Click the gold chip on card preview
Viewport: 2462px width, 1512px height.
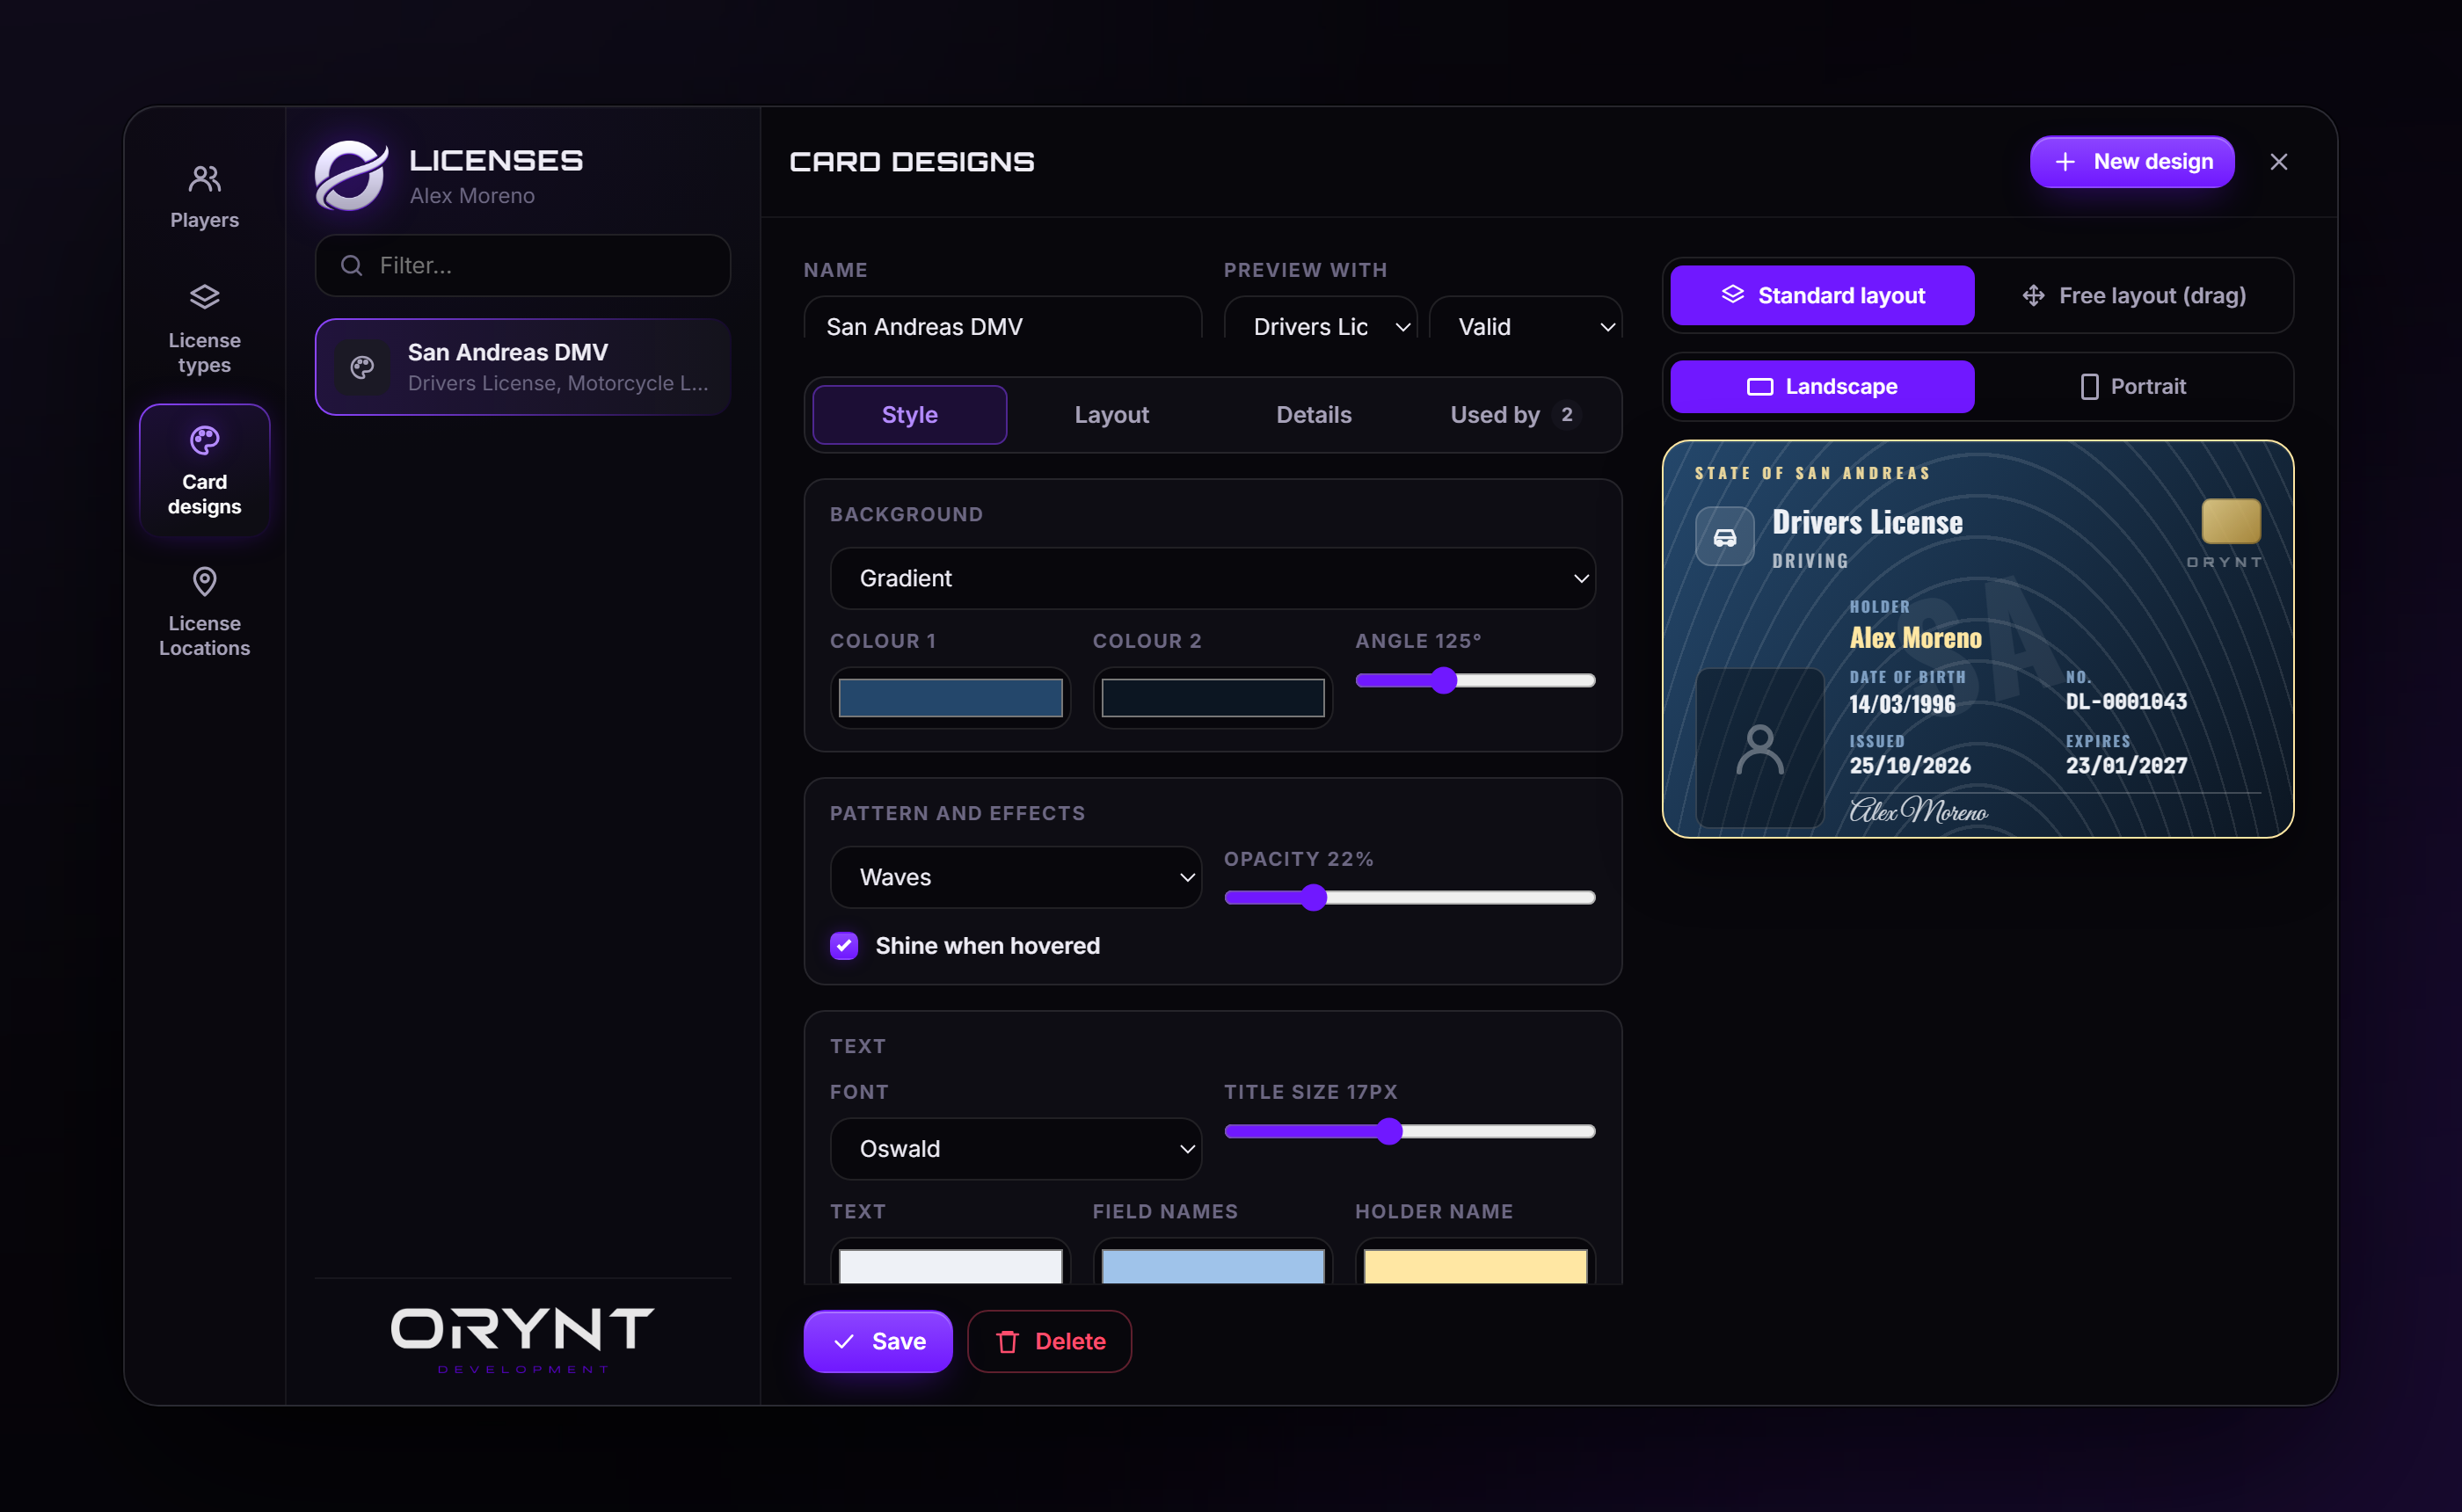coord(2231,521)
